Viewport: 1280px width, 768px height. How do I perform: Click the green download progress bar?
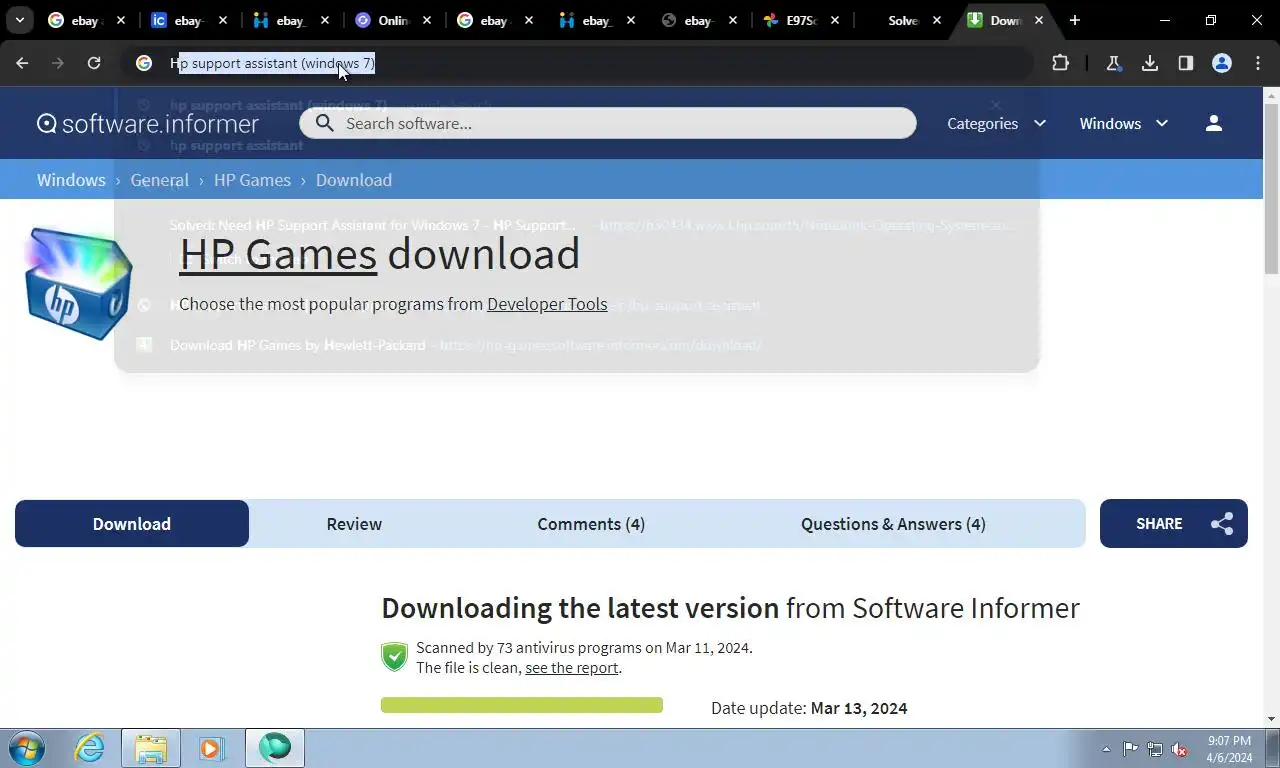pyautogui.click(x=522, y=705)
